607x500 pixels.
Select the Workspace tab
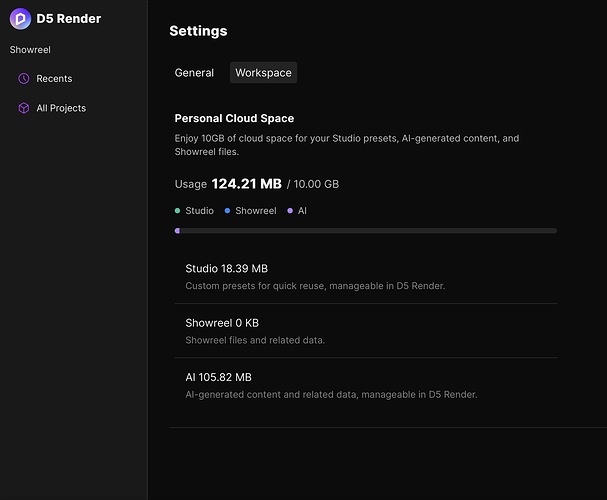[x=263, y=73]
